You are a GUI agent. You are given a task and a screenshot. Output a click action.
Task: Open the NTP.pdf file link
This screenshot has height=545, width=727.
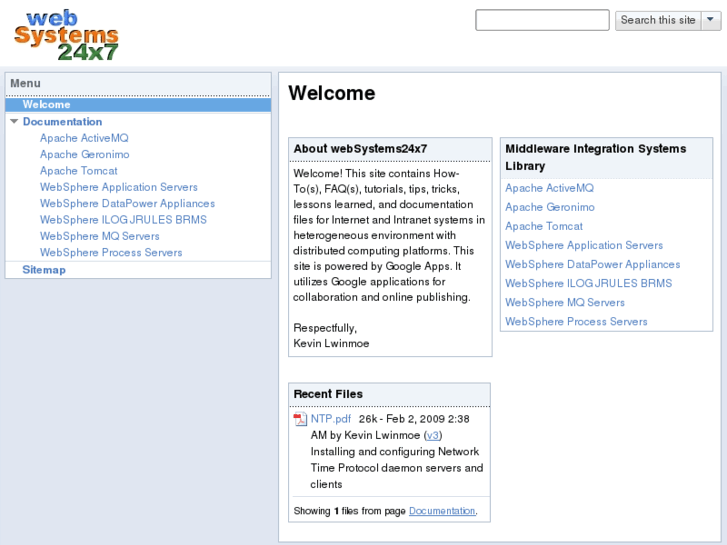tap(331, 419)
